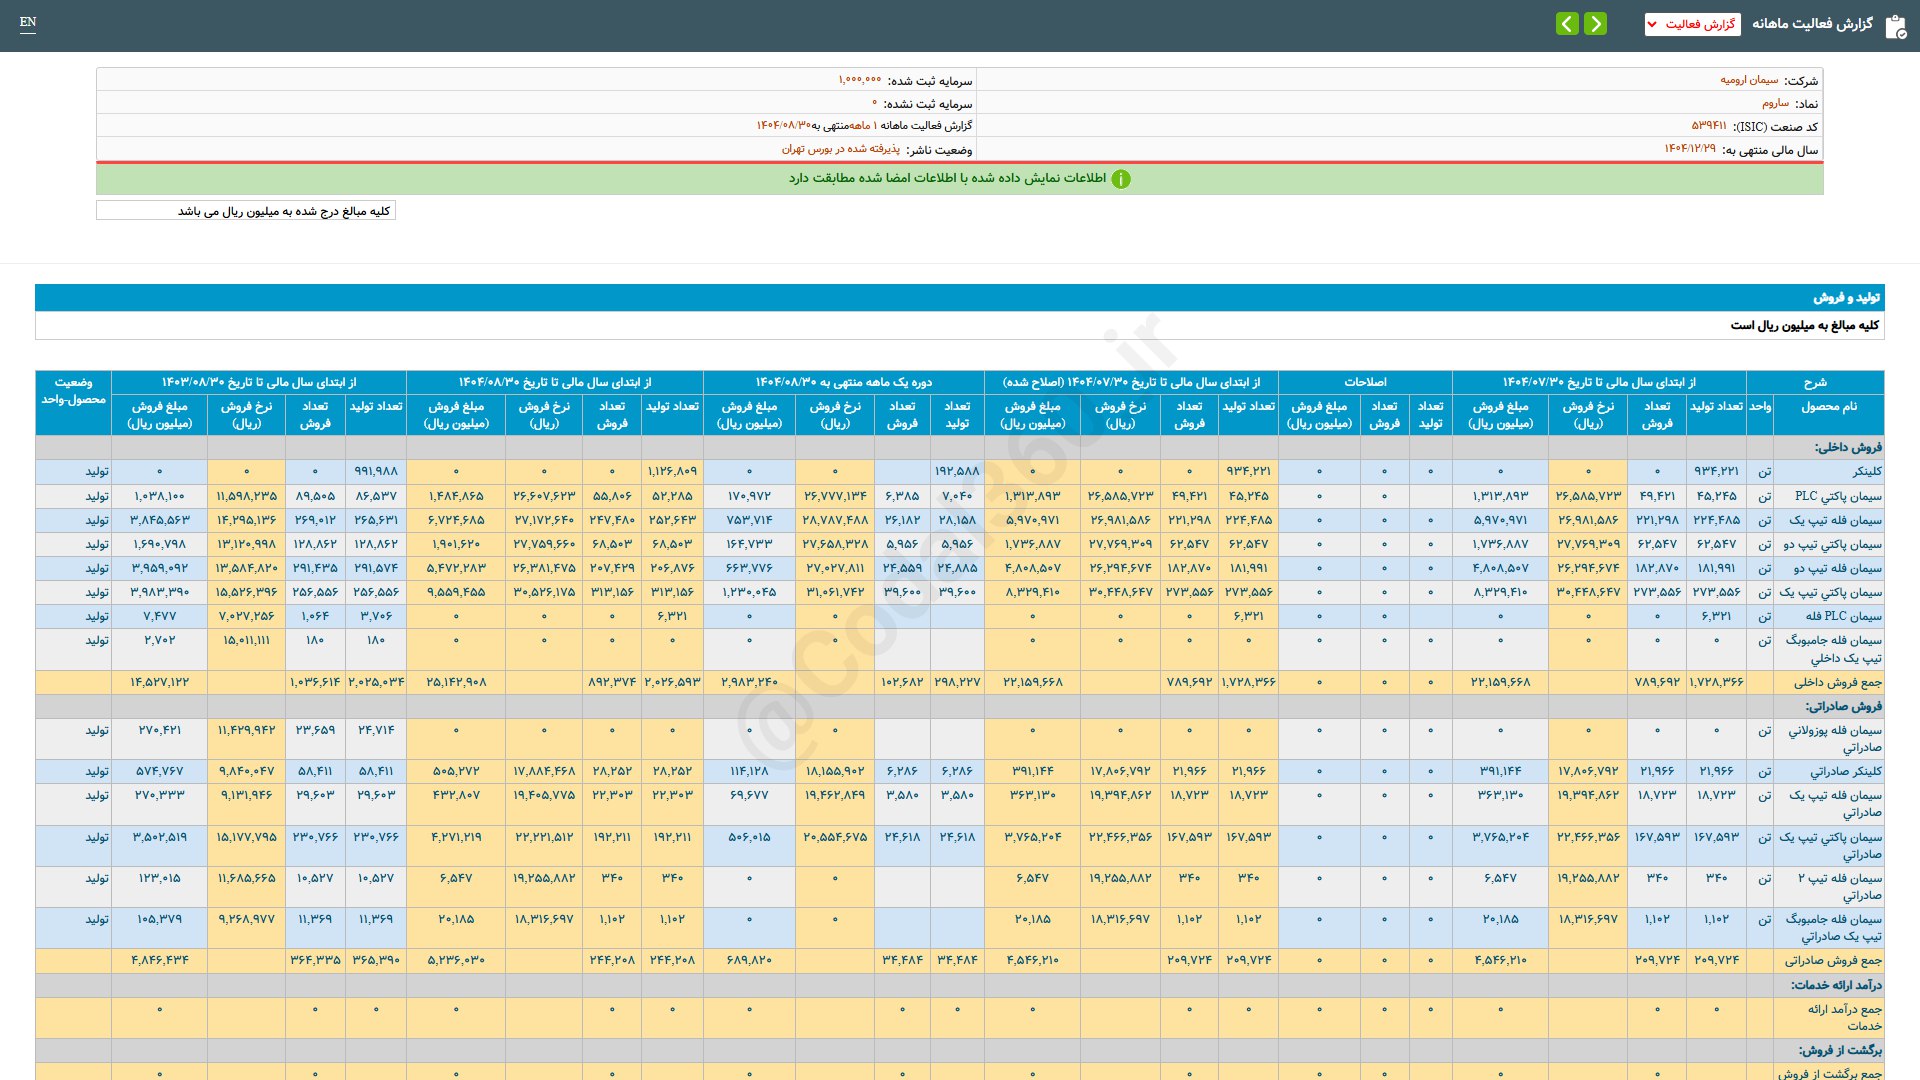Open the سیمان ارومیه company link
Screen dimensions: 1920x1080
coord(1749,80)
